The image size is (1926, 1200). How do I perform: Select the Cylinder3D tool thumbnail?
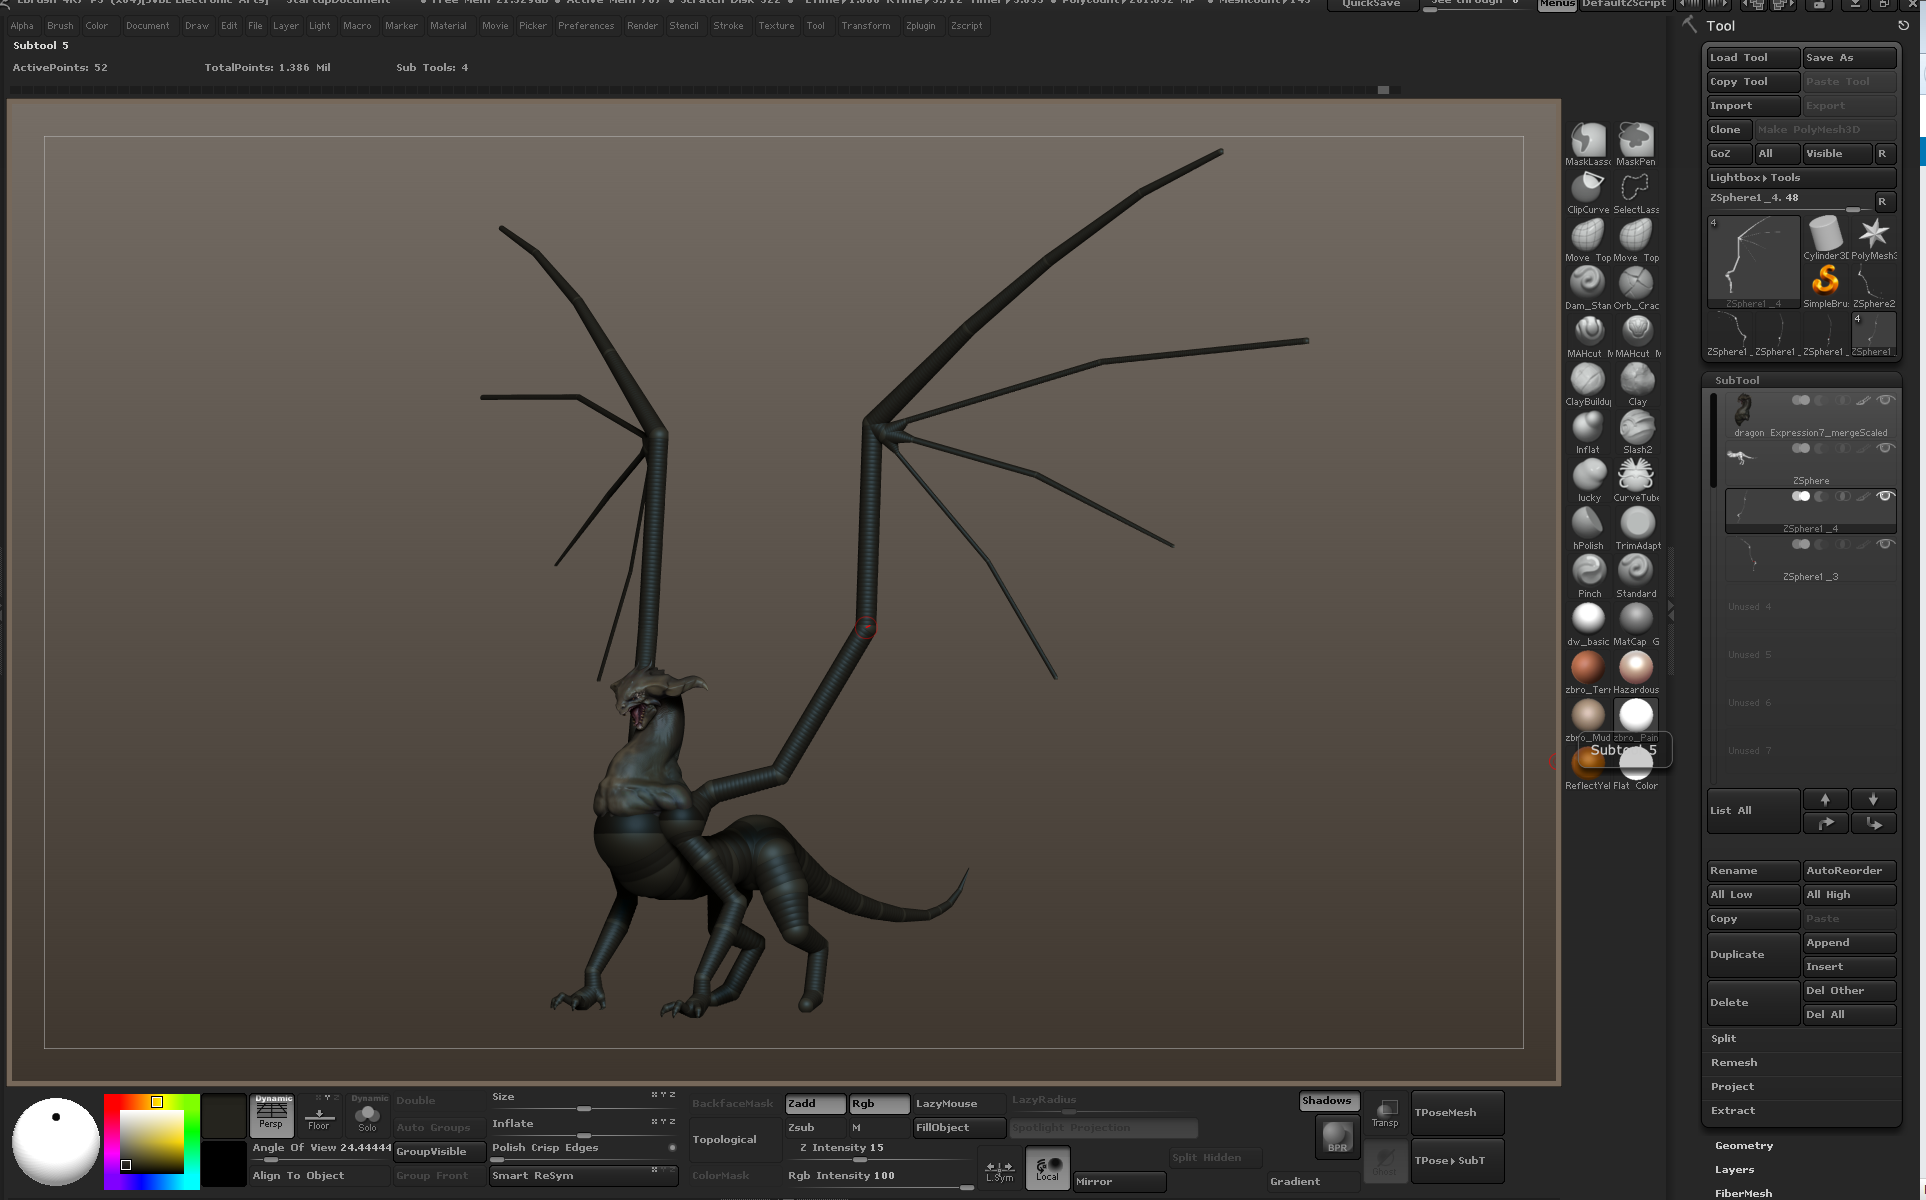click(1825, 237)
